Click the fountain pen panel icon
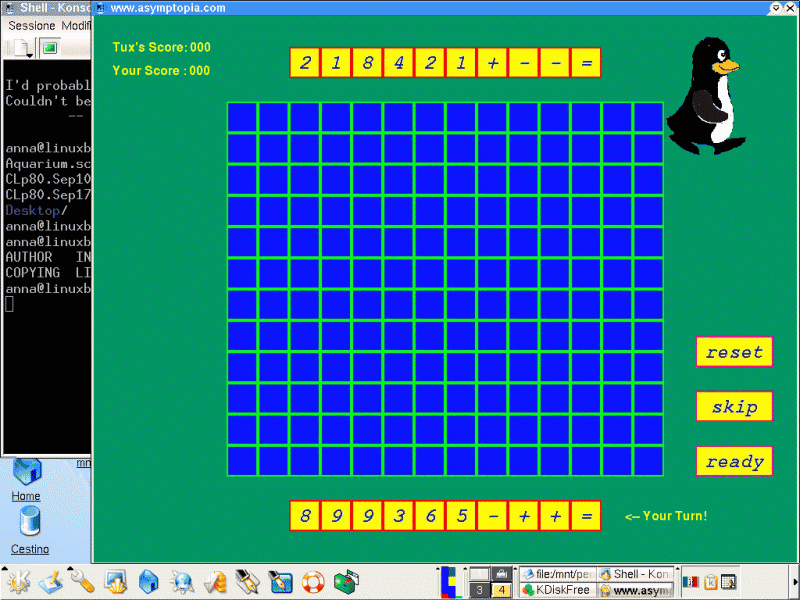This screenshot has width=800, height=600. point(247,582)
